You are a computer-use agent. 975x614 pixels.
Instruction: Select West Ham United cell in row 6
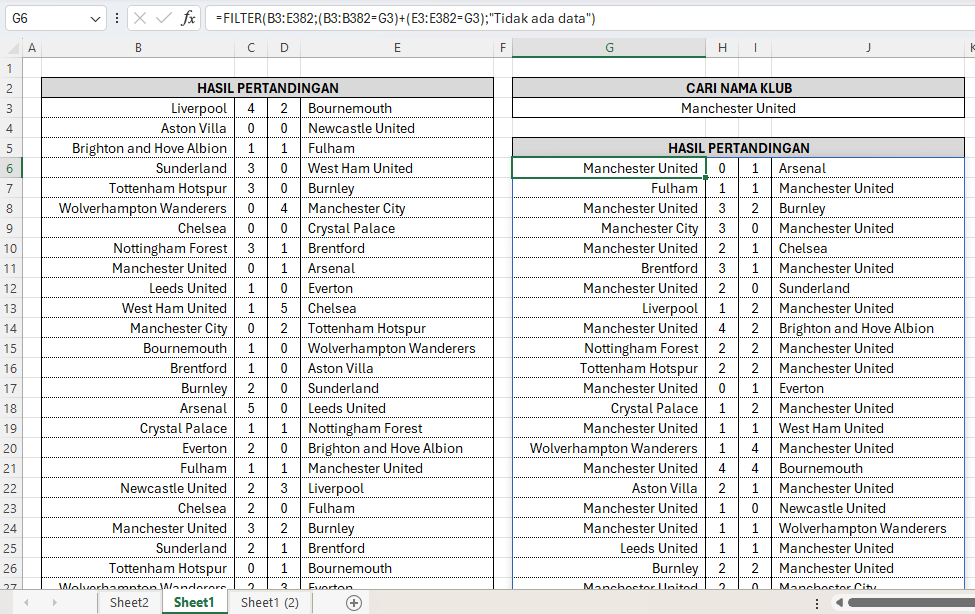pyautogui.click(x=397, y=169)
